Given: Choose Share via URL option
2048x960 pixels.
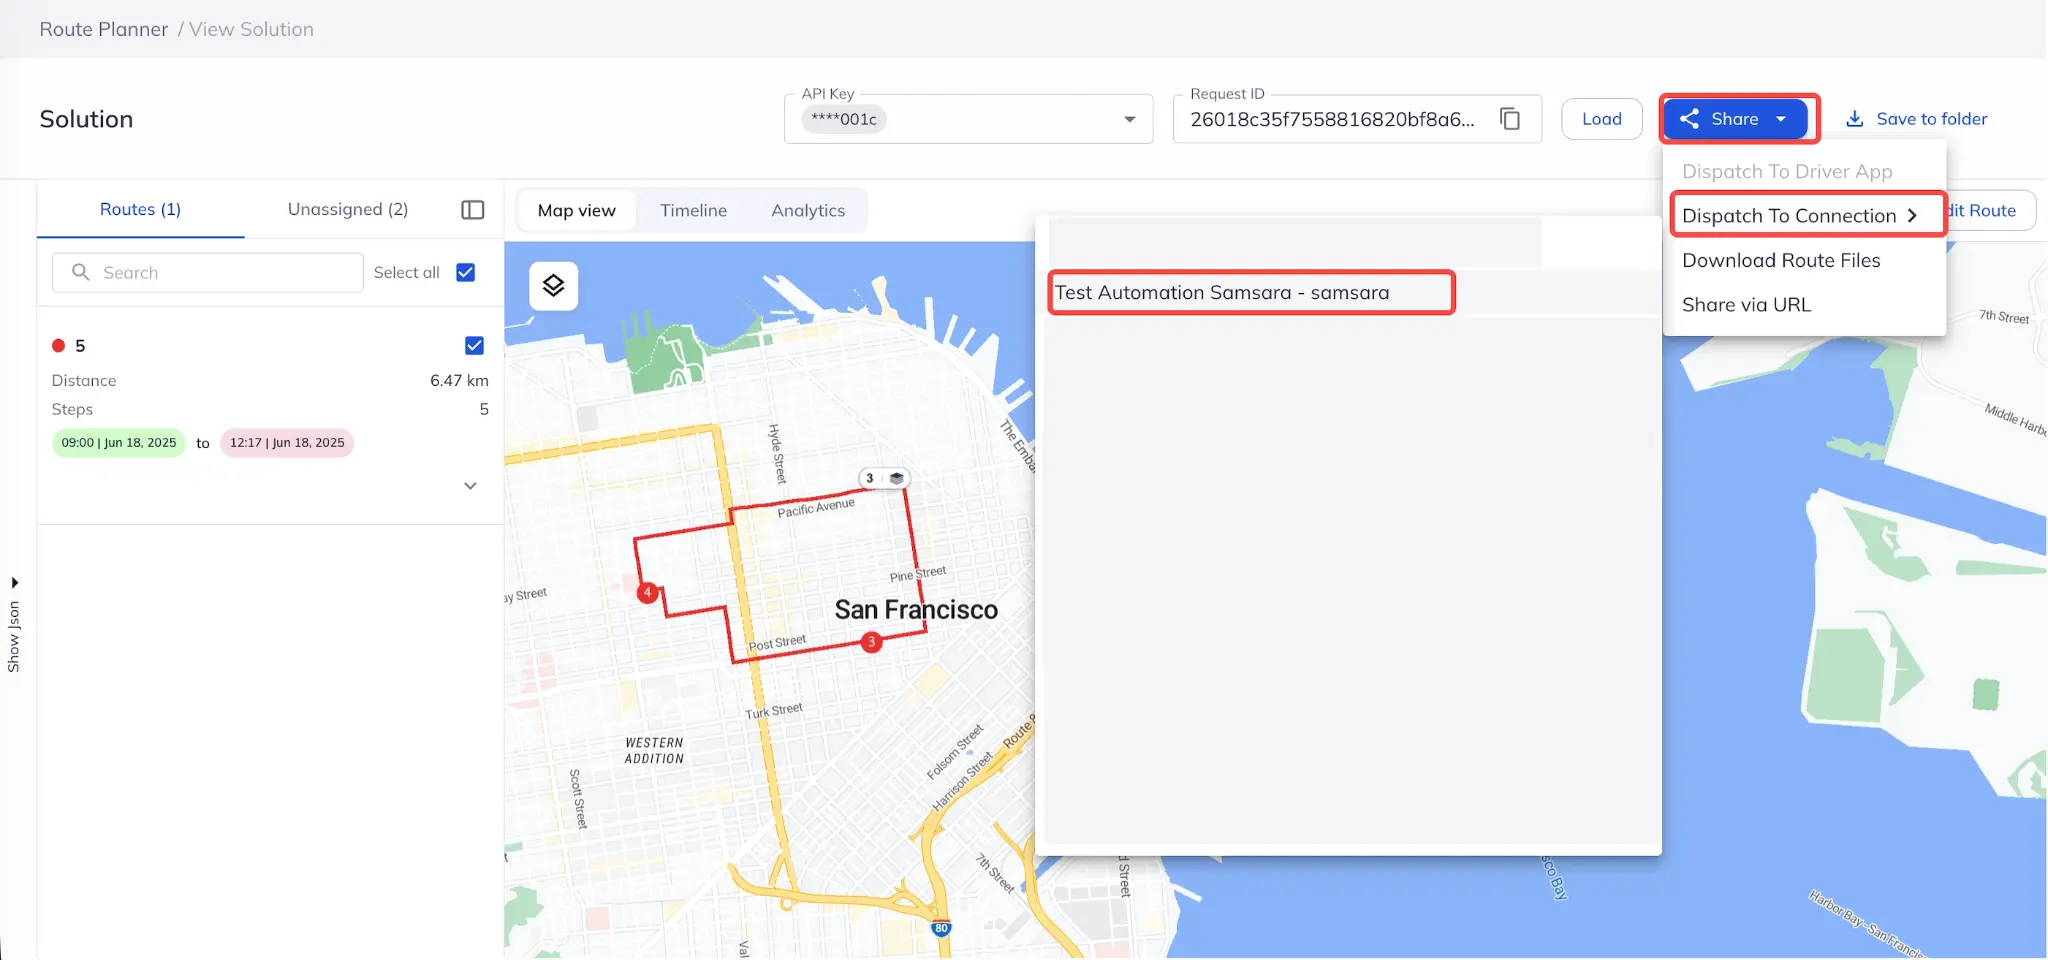Looking at the screenshot, I should pyautogui.click(x=1746, y=305).
